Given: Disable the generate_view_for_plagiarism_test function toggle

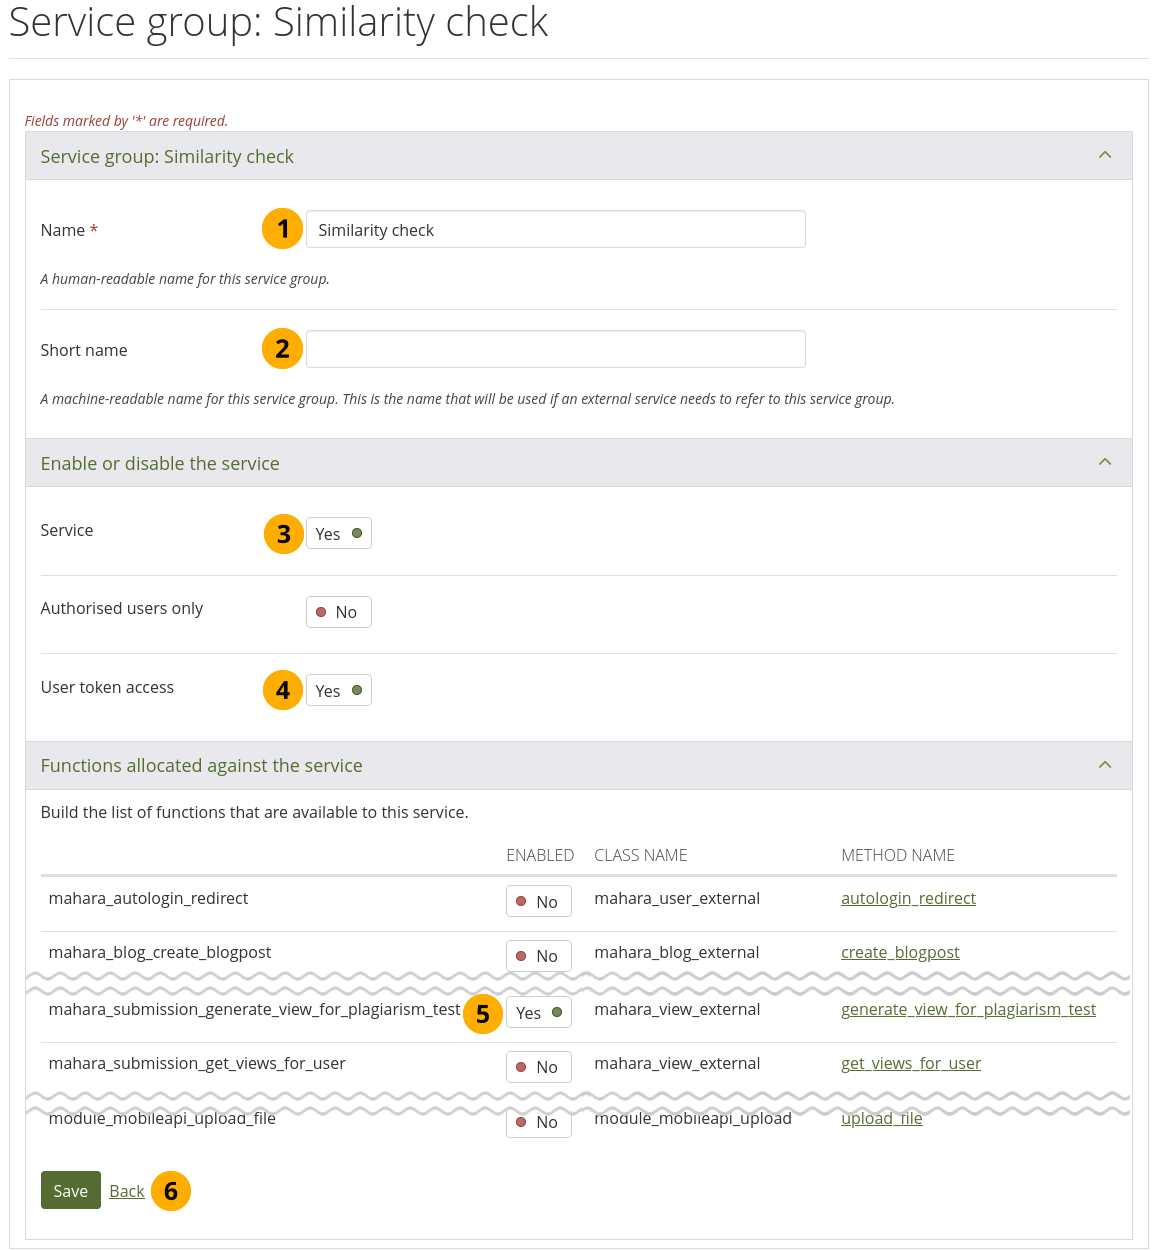Looking at the screenshot, I should click(538, 1012).
